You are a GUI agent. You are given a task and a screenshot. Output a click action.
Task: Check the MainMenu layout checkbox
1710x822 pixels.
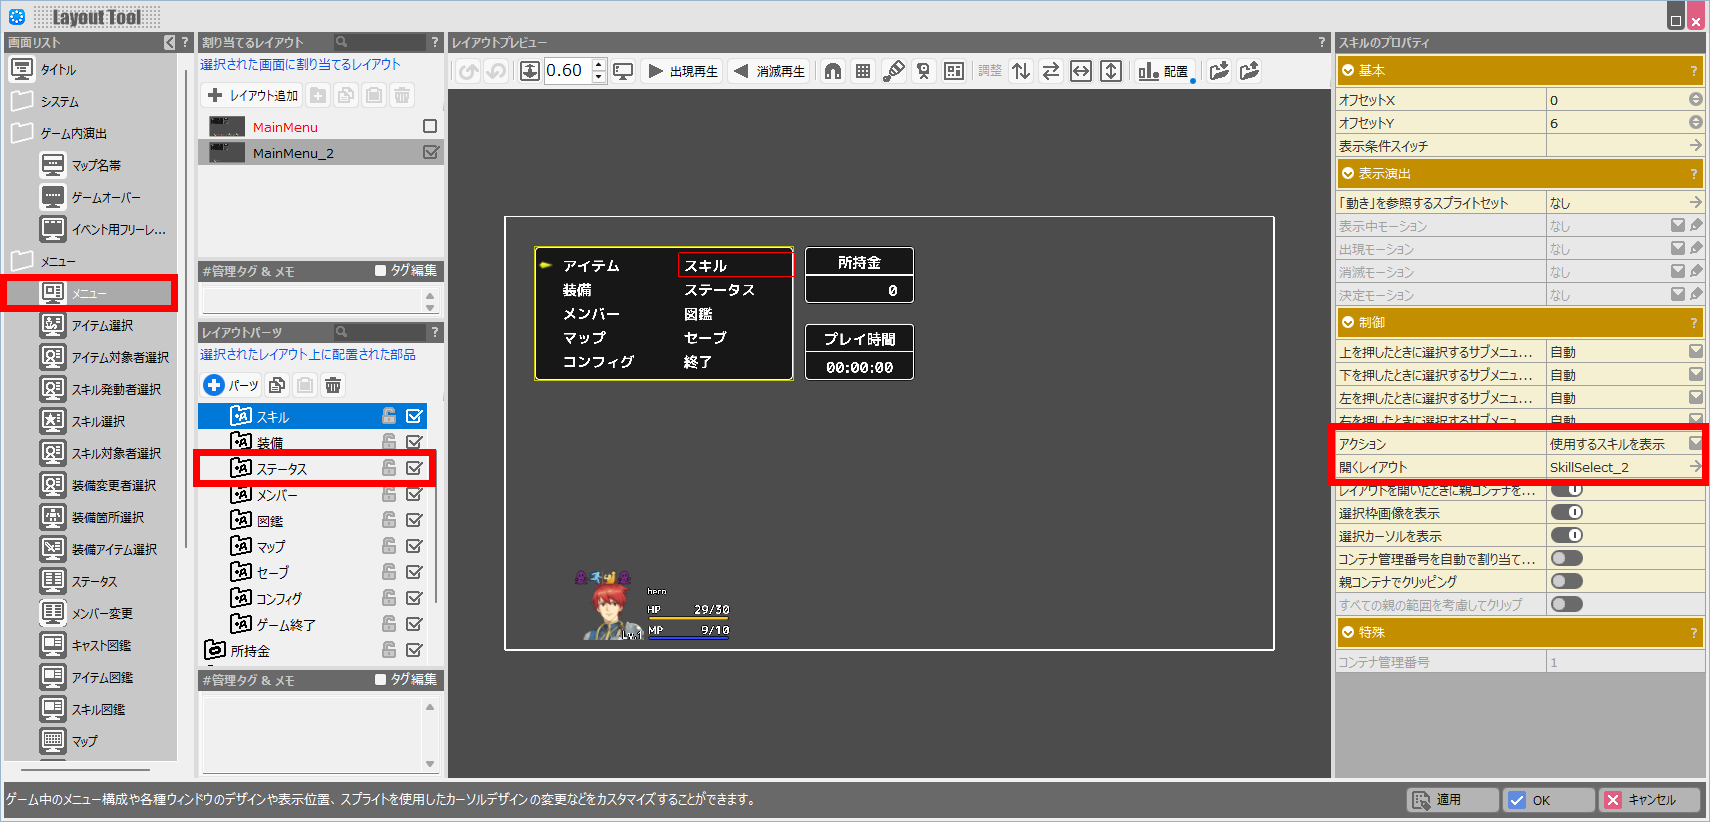click(430, 126)
